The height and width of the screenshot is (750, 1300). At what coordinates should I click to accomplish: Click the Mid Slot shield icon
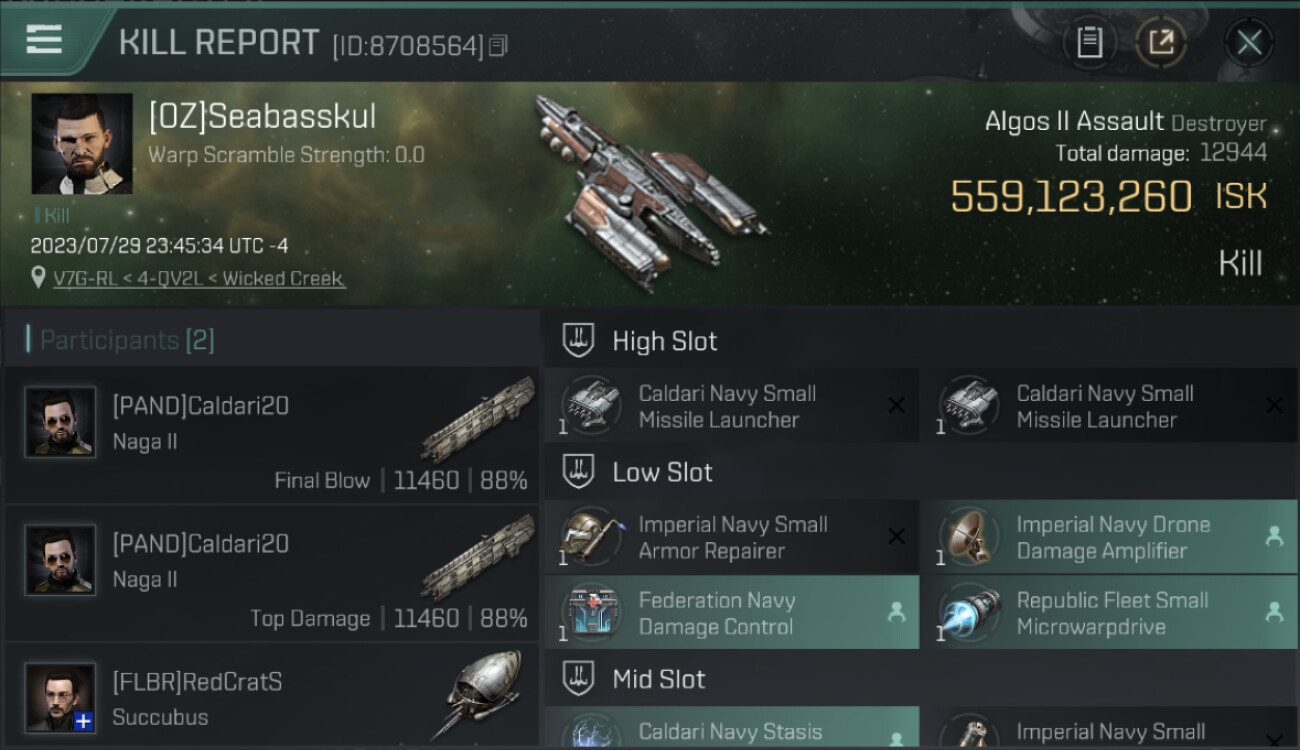coord(578,679)
